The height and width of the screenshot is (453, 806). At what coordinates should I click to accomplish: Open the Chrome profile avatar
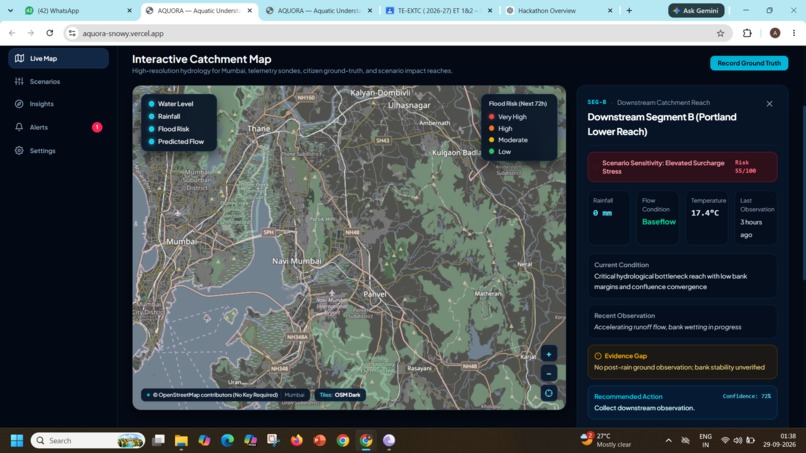(775, 33)
